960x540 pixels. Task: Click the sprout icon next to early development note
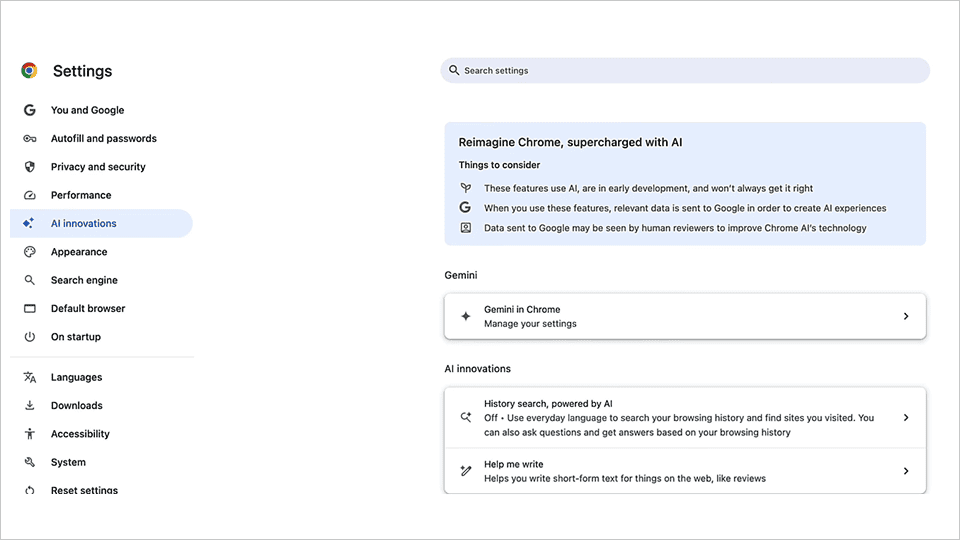pos(466,188)
